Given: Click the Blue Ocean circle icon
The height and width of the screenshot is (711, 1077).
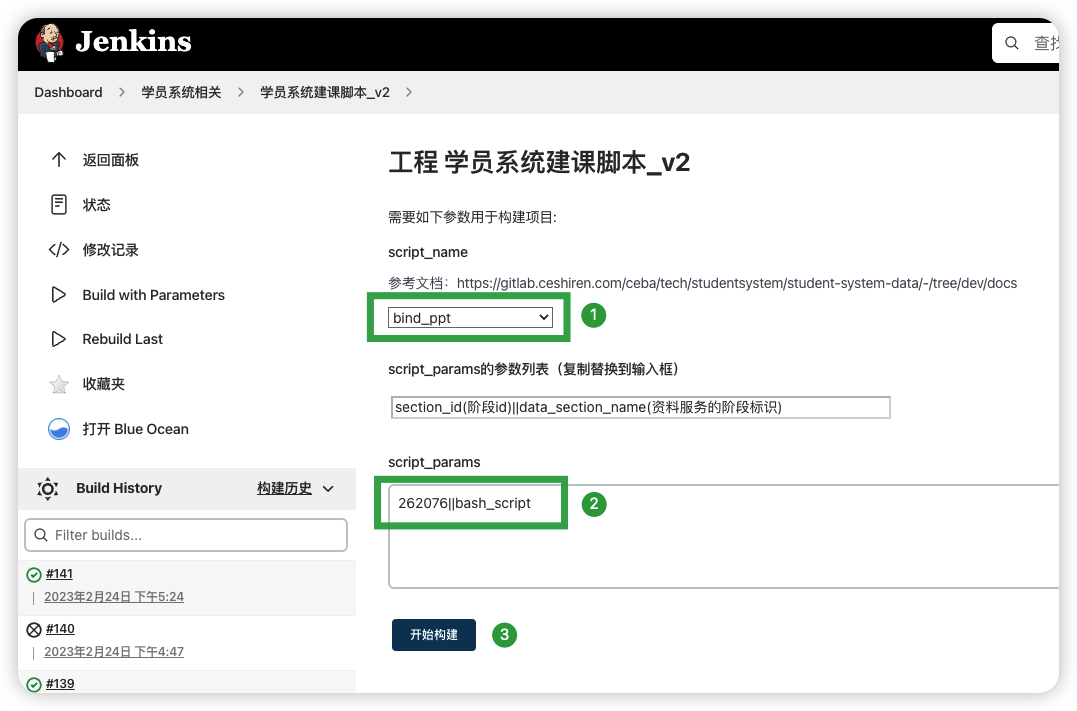Looking at the screenshot, I should click(59, 429).
